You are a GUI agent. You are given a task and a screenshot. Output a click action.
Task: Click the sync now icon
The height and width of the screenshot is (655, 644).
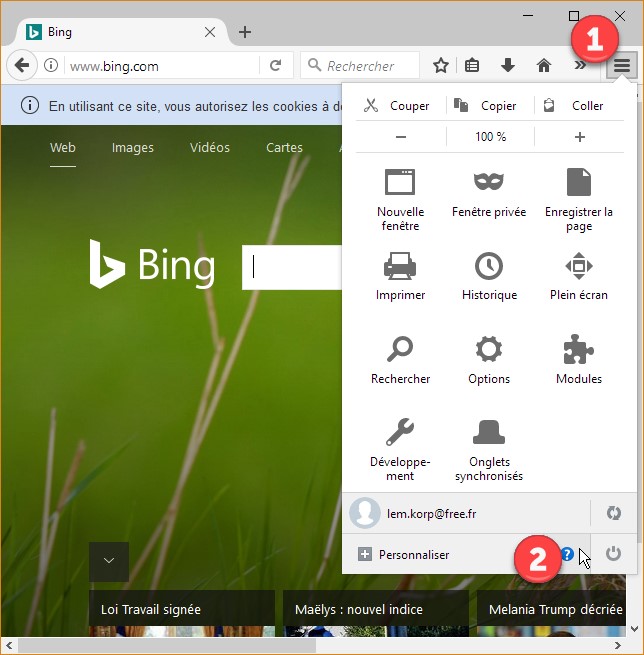click(614, 513)
